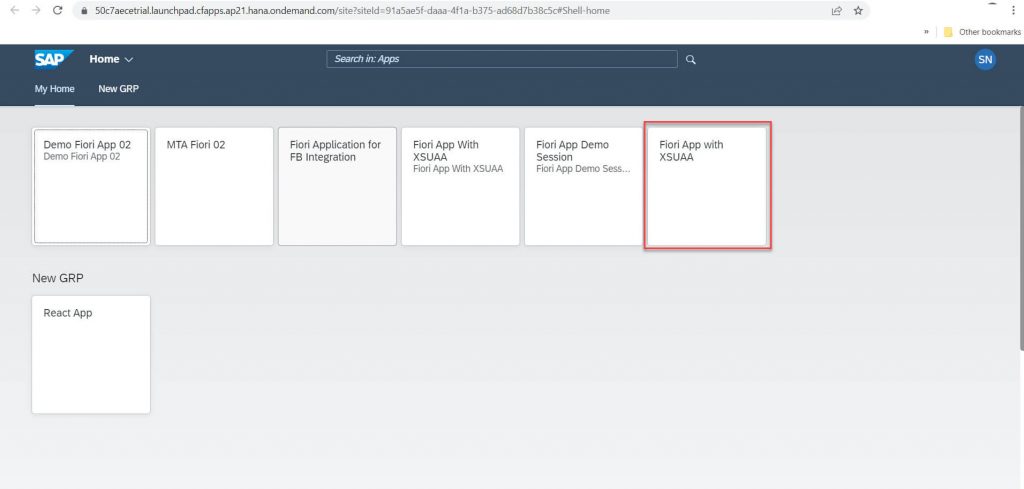Click the search magnifier icon
This screenshot has height=489, width=1024.
[691, 59]
